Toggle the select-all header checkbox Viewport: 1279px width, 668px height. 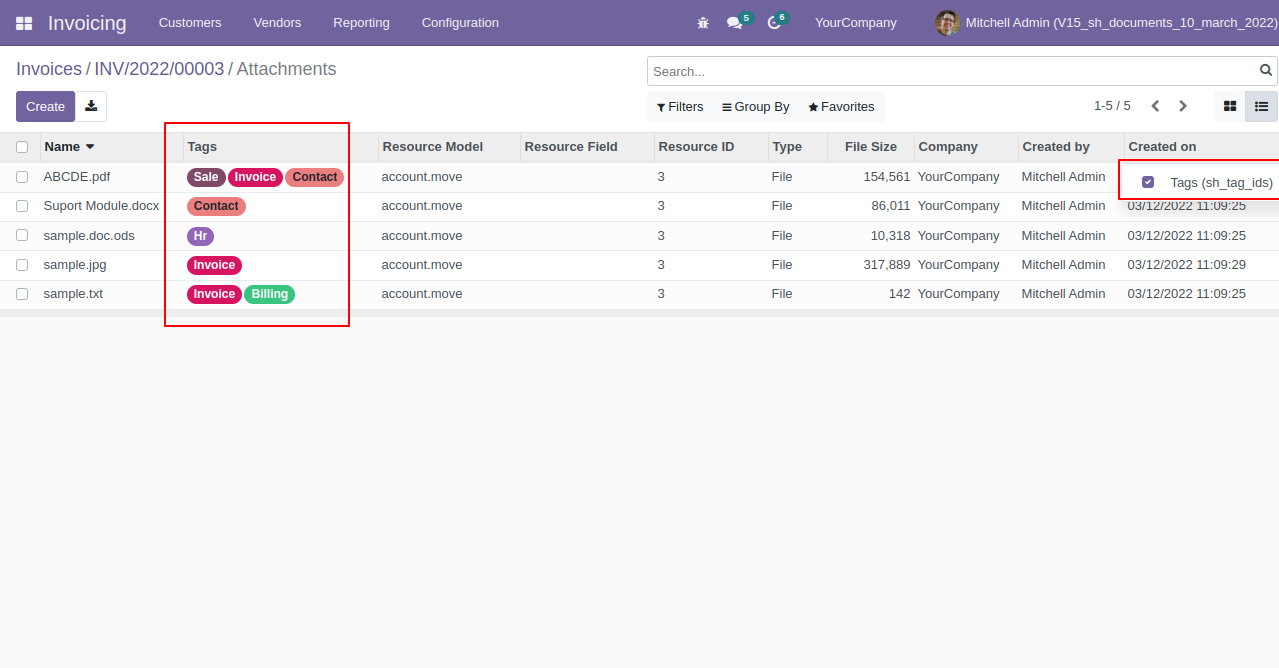(x=22, y=147)
